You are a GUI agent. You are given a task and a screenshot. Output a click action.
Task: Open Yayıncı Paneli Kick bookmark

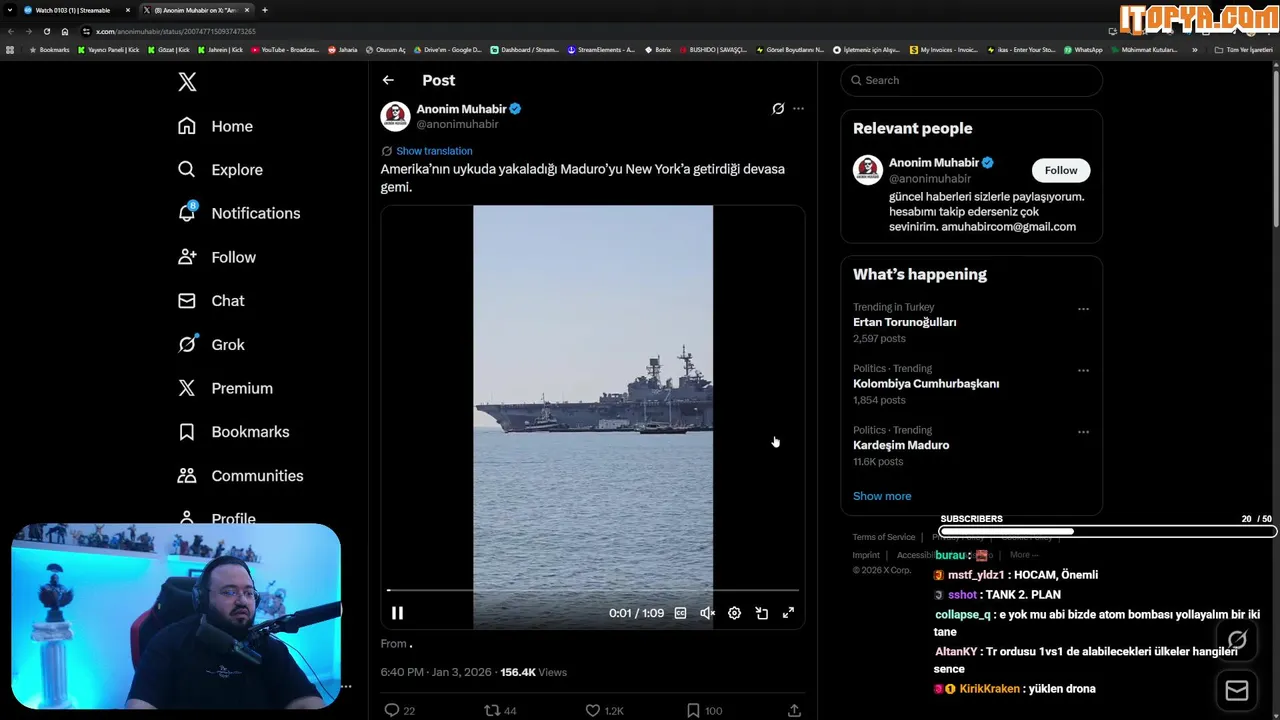coord(109,50)
